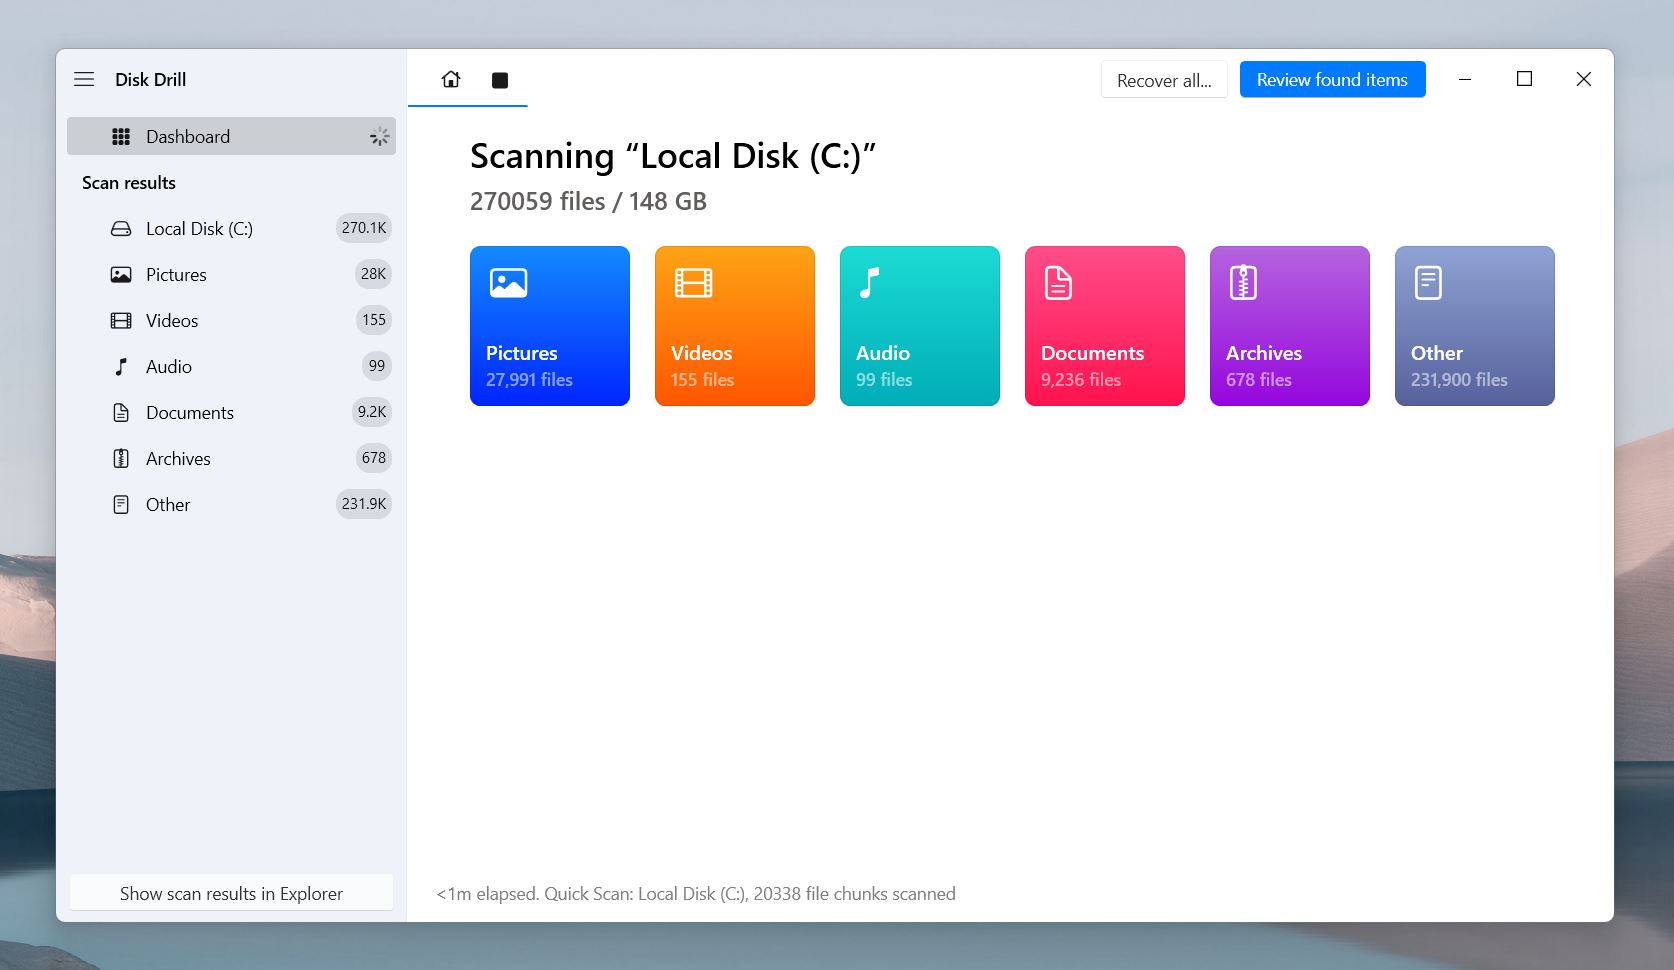Click Show scan results in Explorer

(231, 893)
